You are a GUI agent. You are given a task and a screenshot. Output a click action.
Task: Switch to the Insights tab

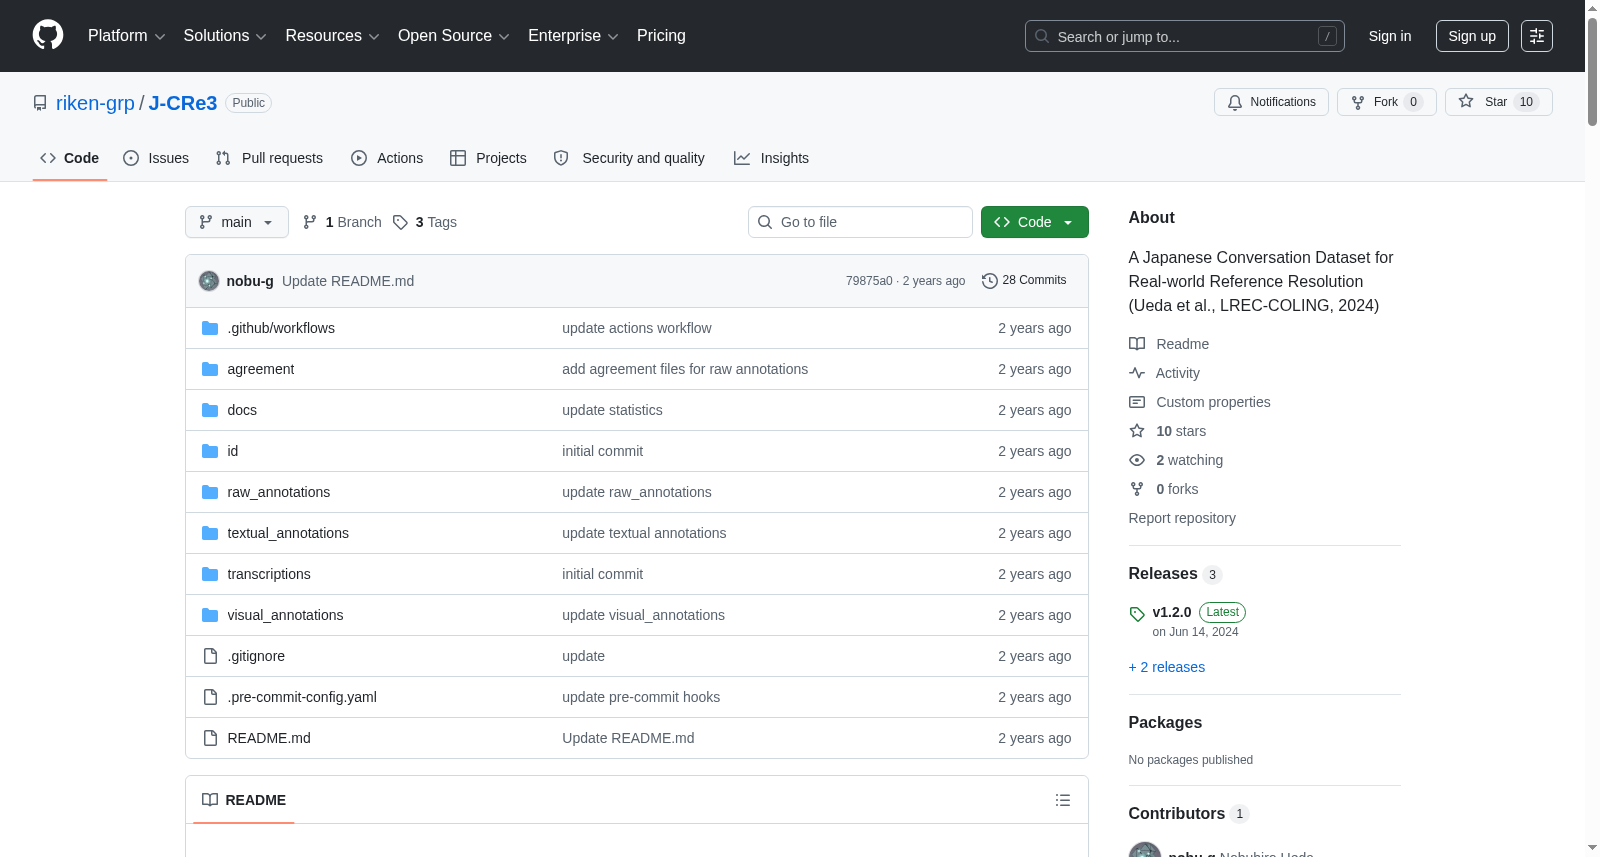[x=771, y=158]
